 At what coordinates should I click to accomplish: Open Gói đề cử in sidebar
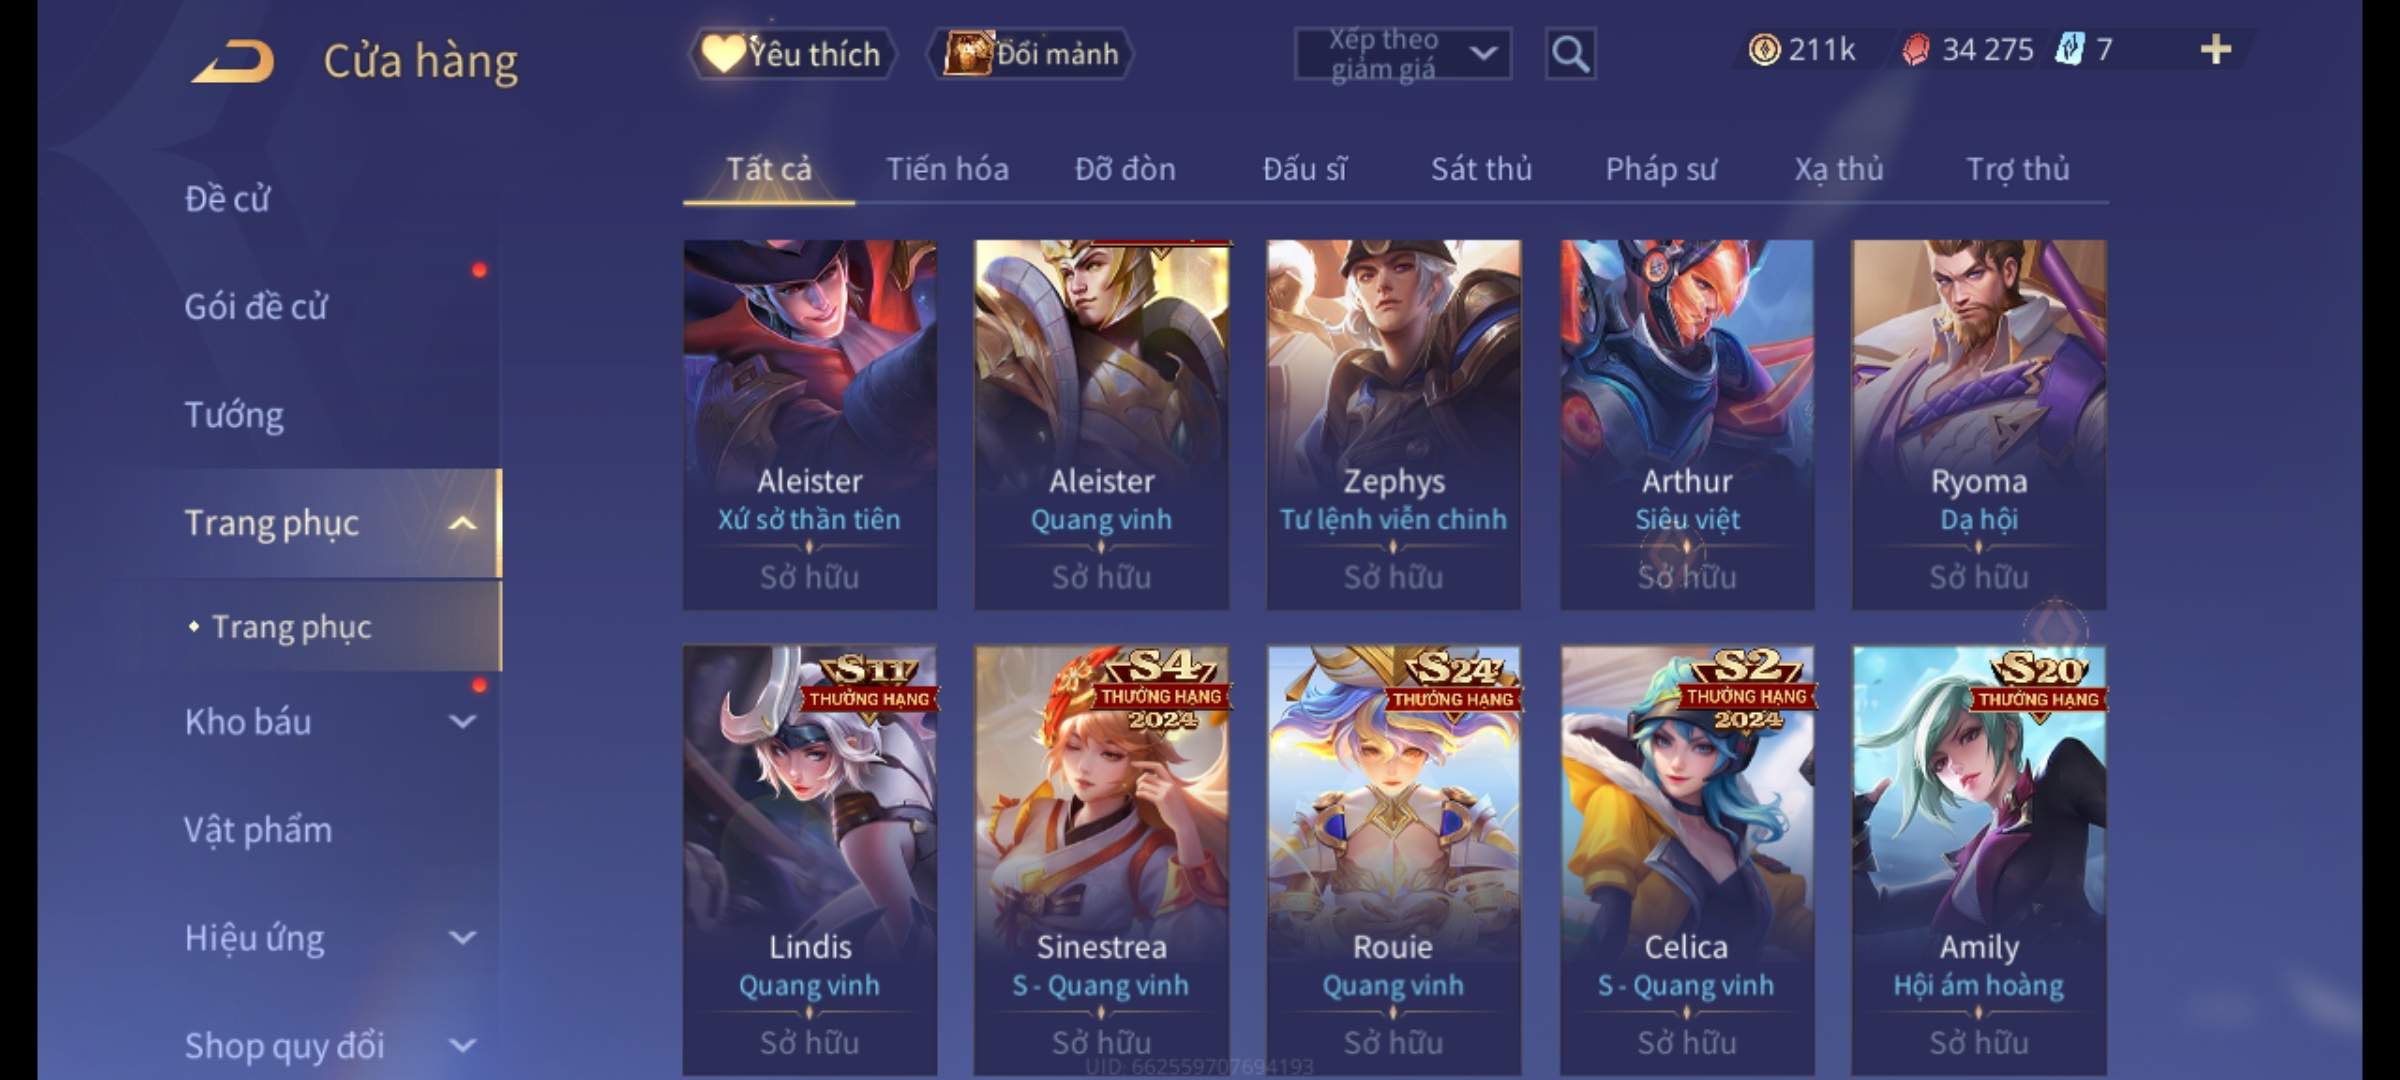255,307
